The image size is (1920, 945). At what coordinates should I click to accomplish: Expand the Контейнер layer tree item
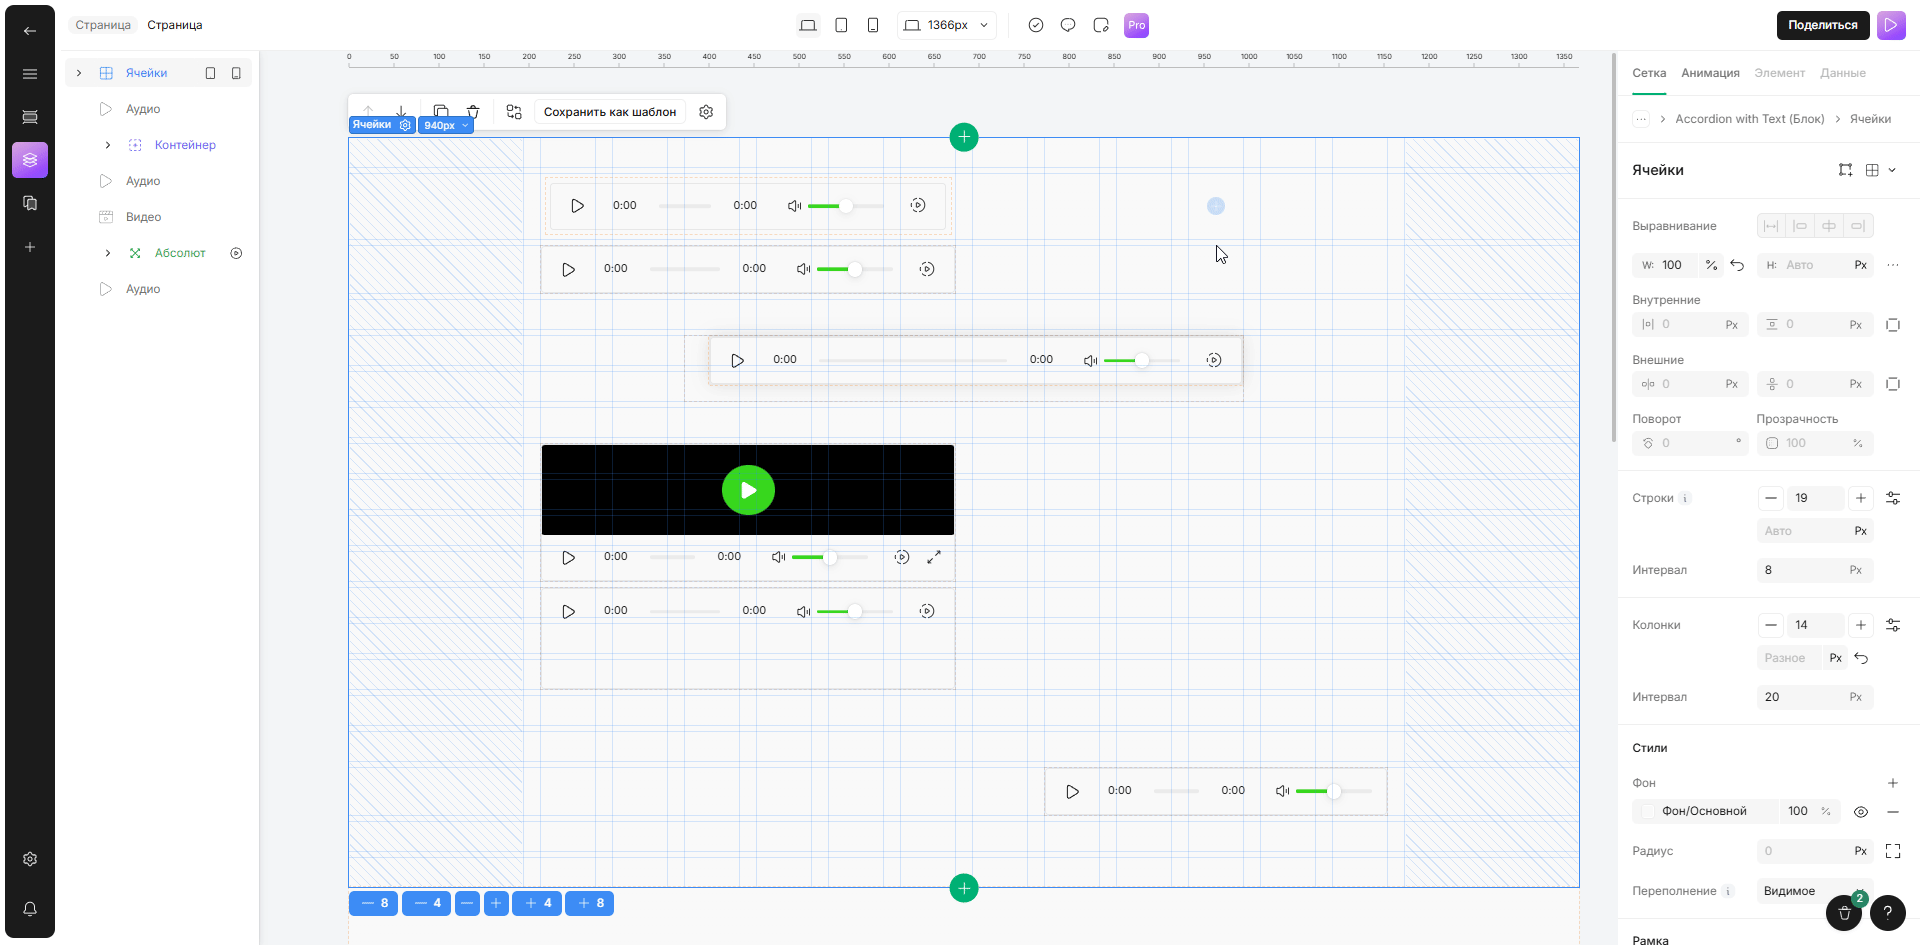click(x=108, y=145)
